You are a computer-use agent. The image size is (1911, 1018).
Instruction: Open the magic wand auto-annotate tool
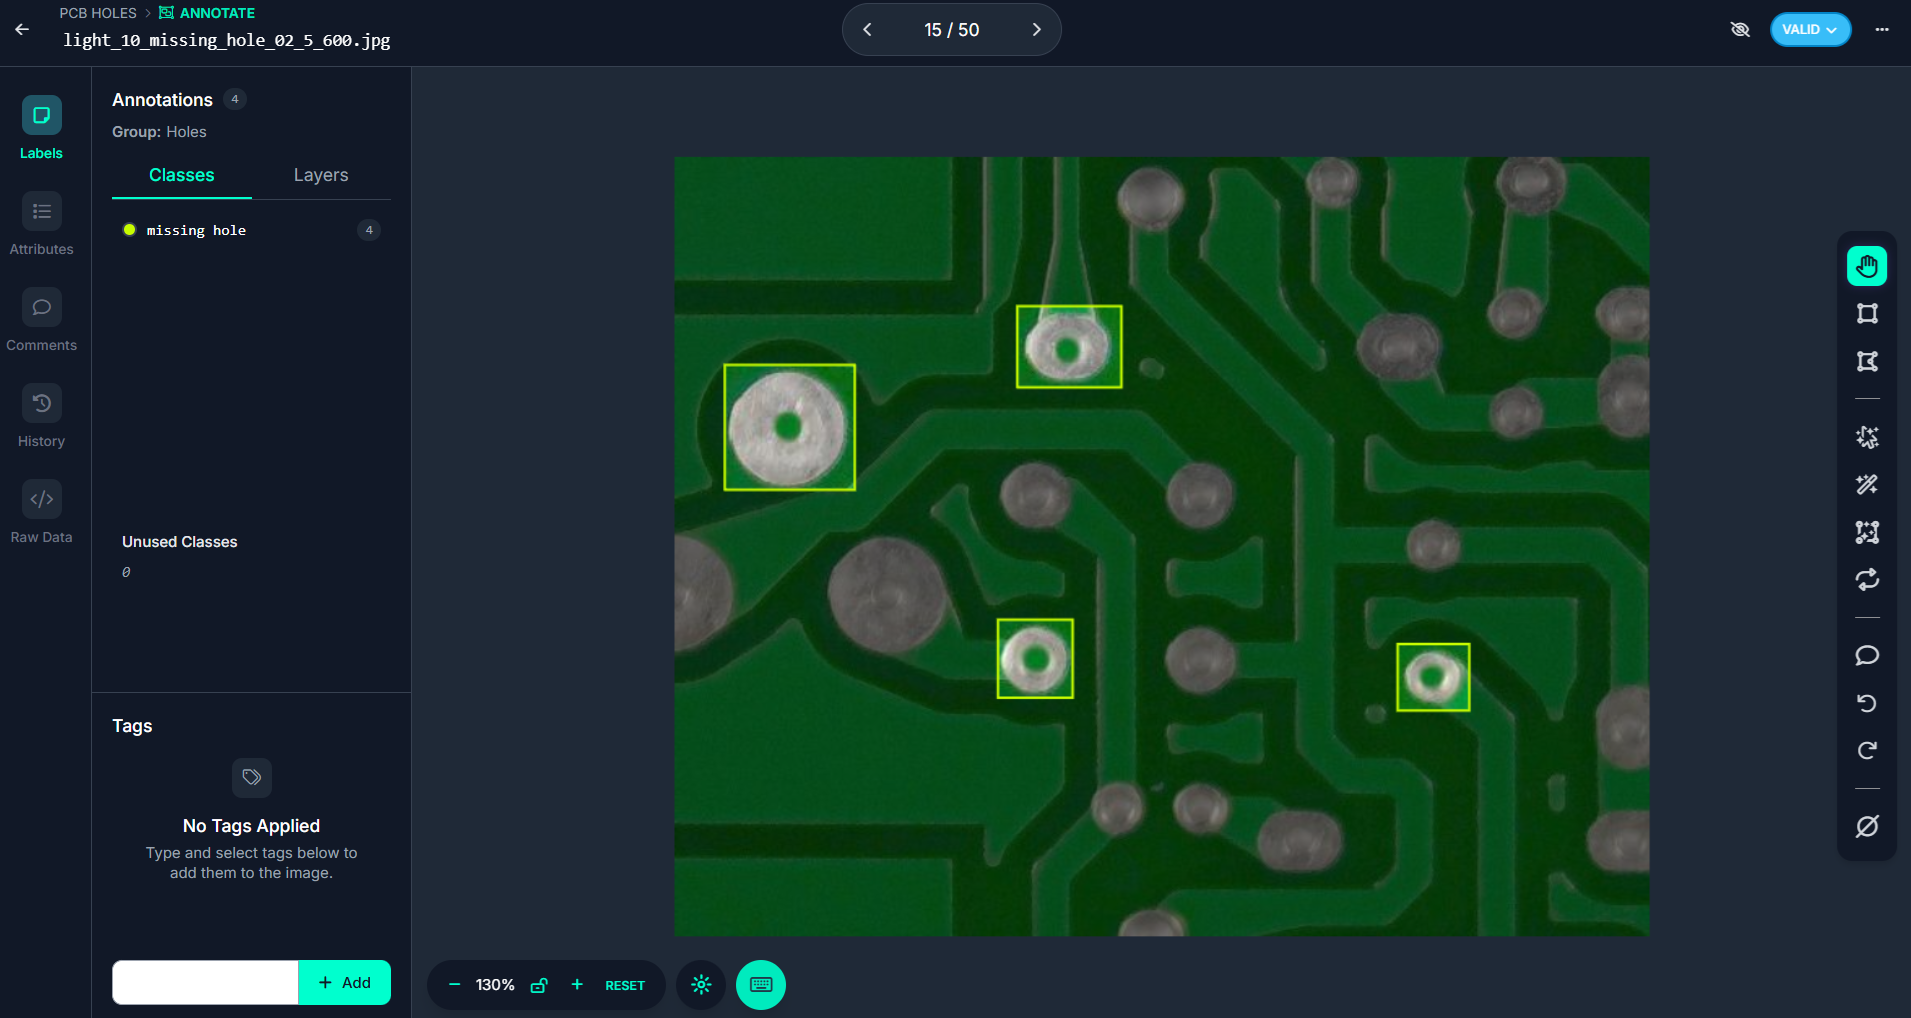(1867, 485)
